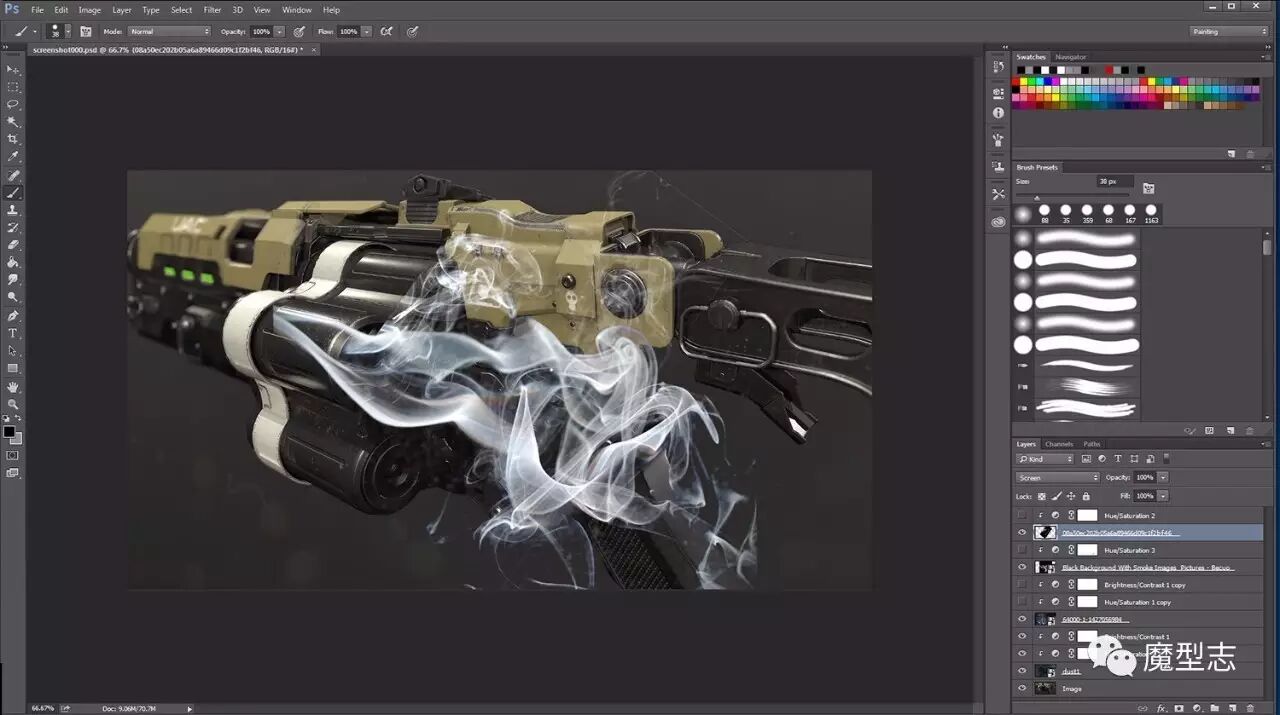
Task: Select the Zoom tool
Action: point(13,404)
